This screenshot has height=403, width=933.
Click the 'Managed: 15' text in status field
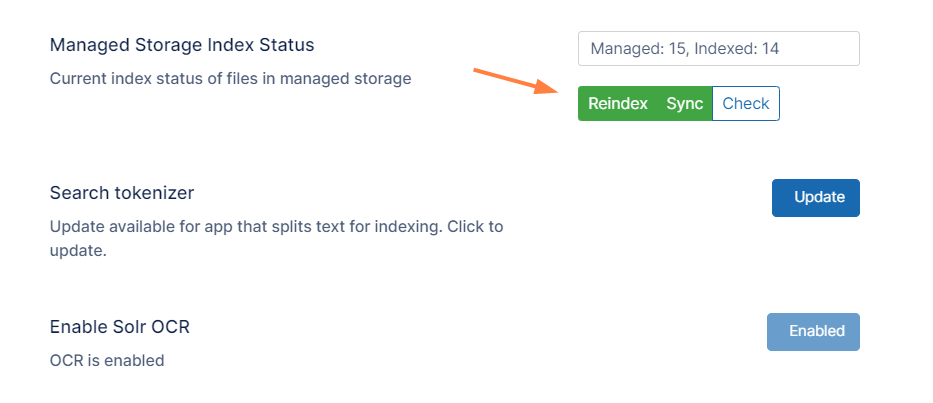(637, 49)
